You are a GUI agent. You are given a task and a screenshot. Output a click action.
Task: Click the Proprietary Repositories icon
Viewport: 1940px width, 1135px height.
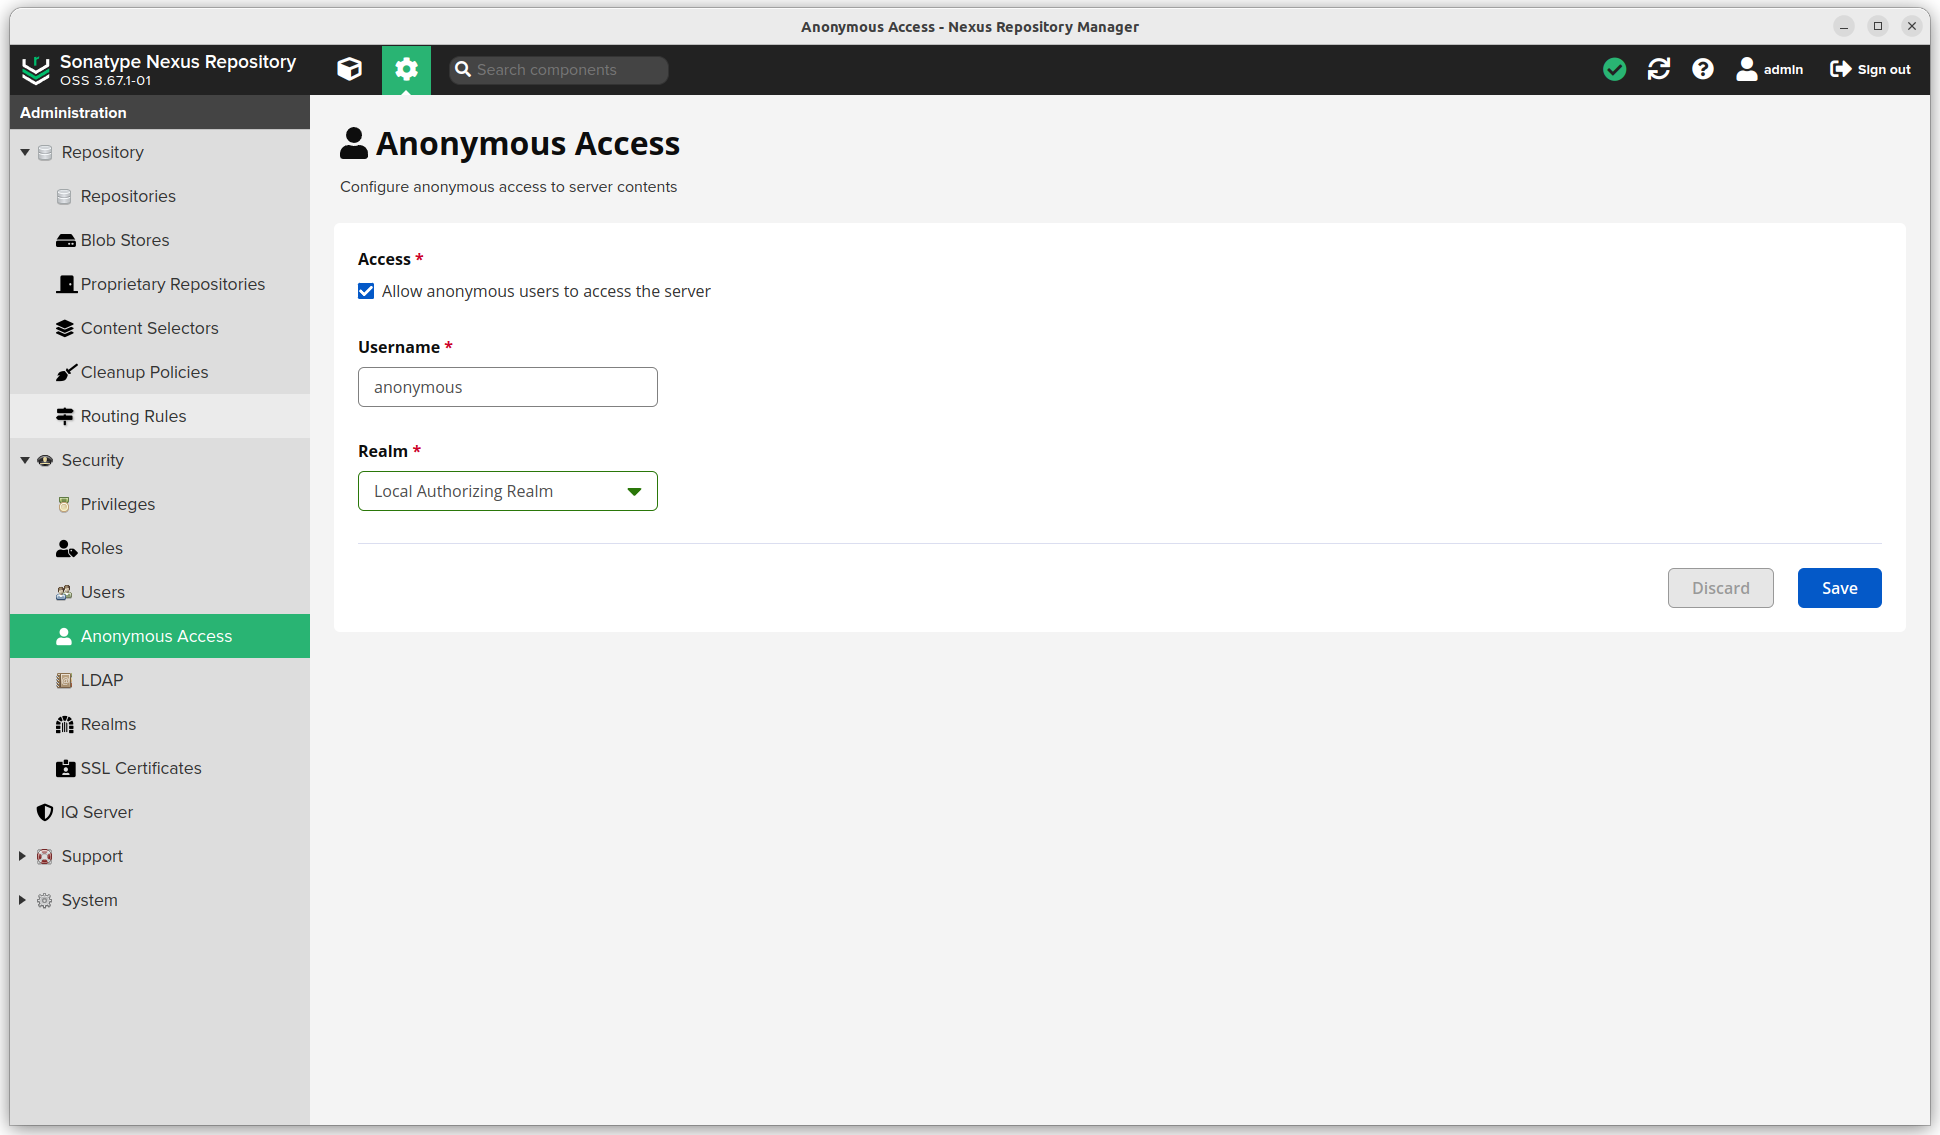pos(66,284)
